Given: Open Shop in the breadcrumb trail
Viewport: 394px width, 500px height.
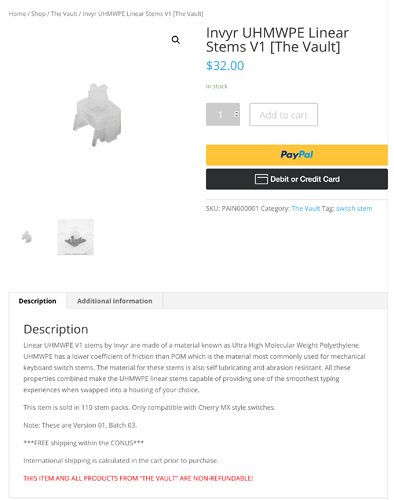Looking at the screenshot, I should 38,14.
